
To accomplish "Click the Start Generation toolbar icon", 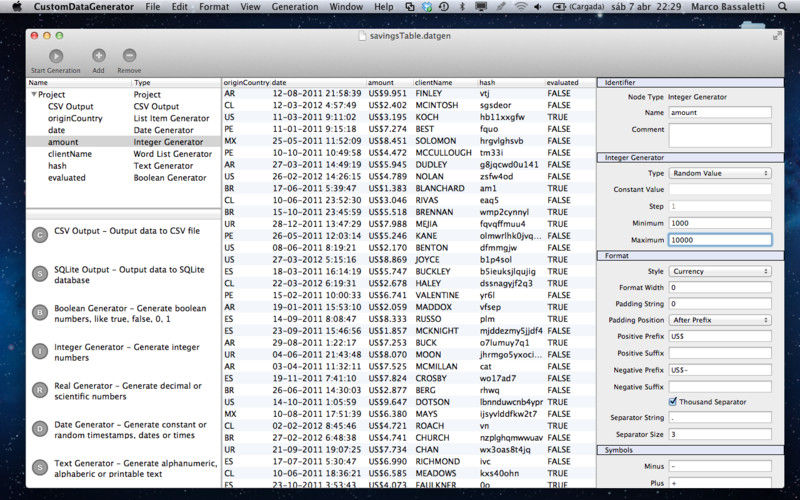I will coord(56,56).
